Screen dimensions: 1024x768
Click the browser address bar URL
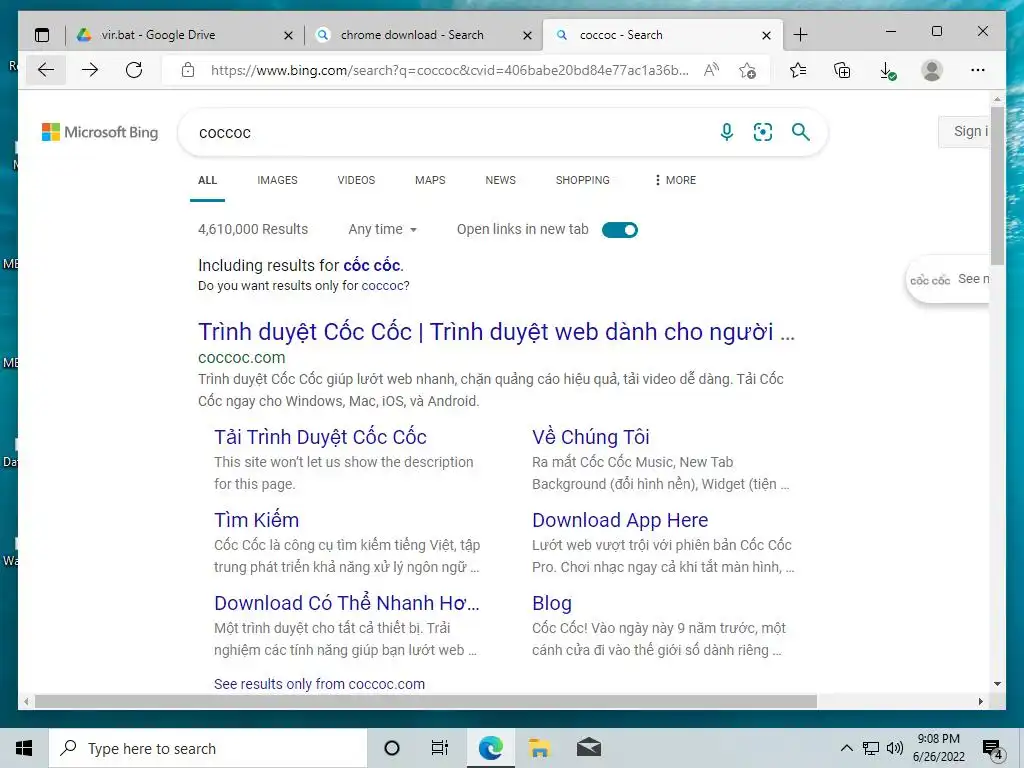point(449,70)
